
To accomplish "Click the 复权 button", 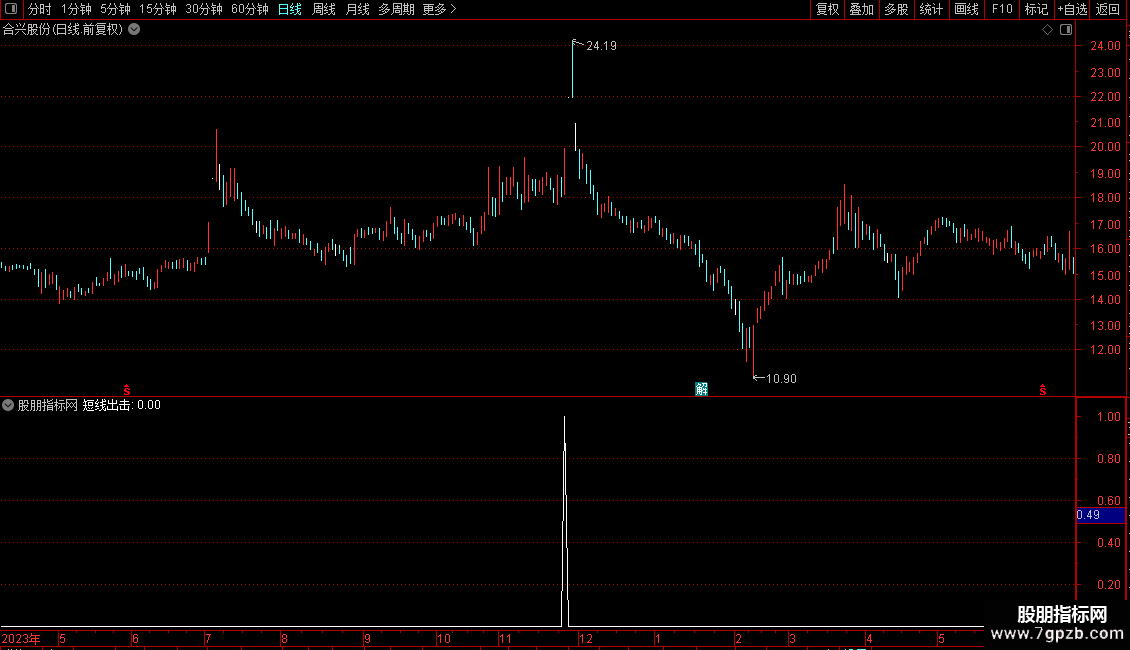I will [x=827, y=9].
